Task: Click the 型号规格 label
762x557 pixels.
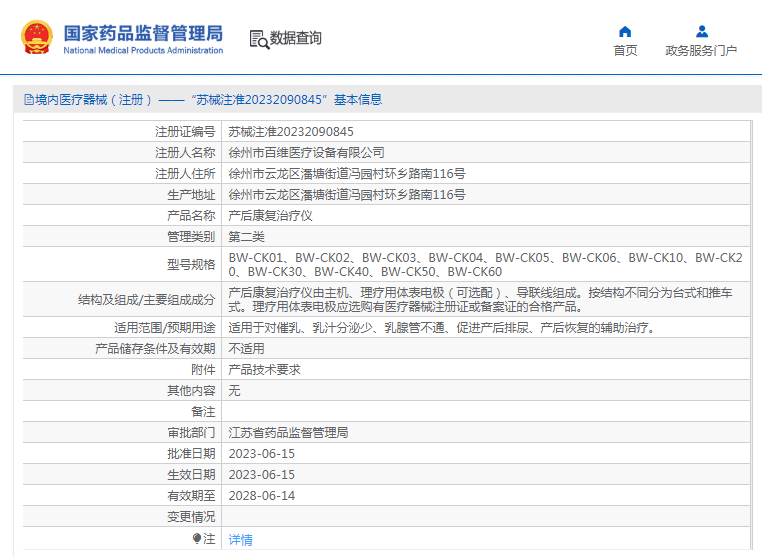Action: tap(191, 264)
